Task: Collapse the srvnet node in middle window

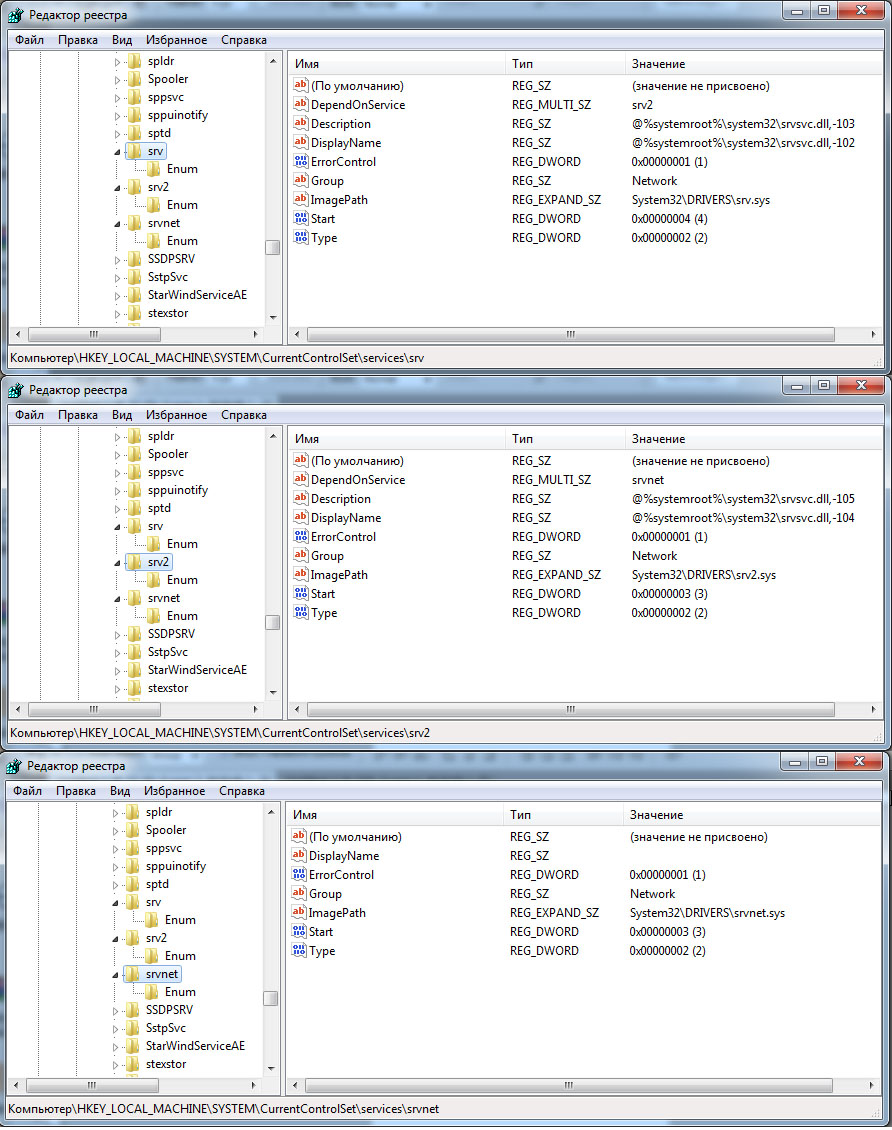Action: (x=117, y=599)
